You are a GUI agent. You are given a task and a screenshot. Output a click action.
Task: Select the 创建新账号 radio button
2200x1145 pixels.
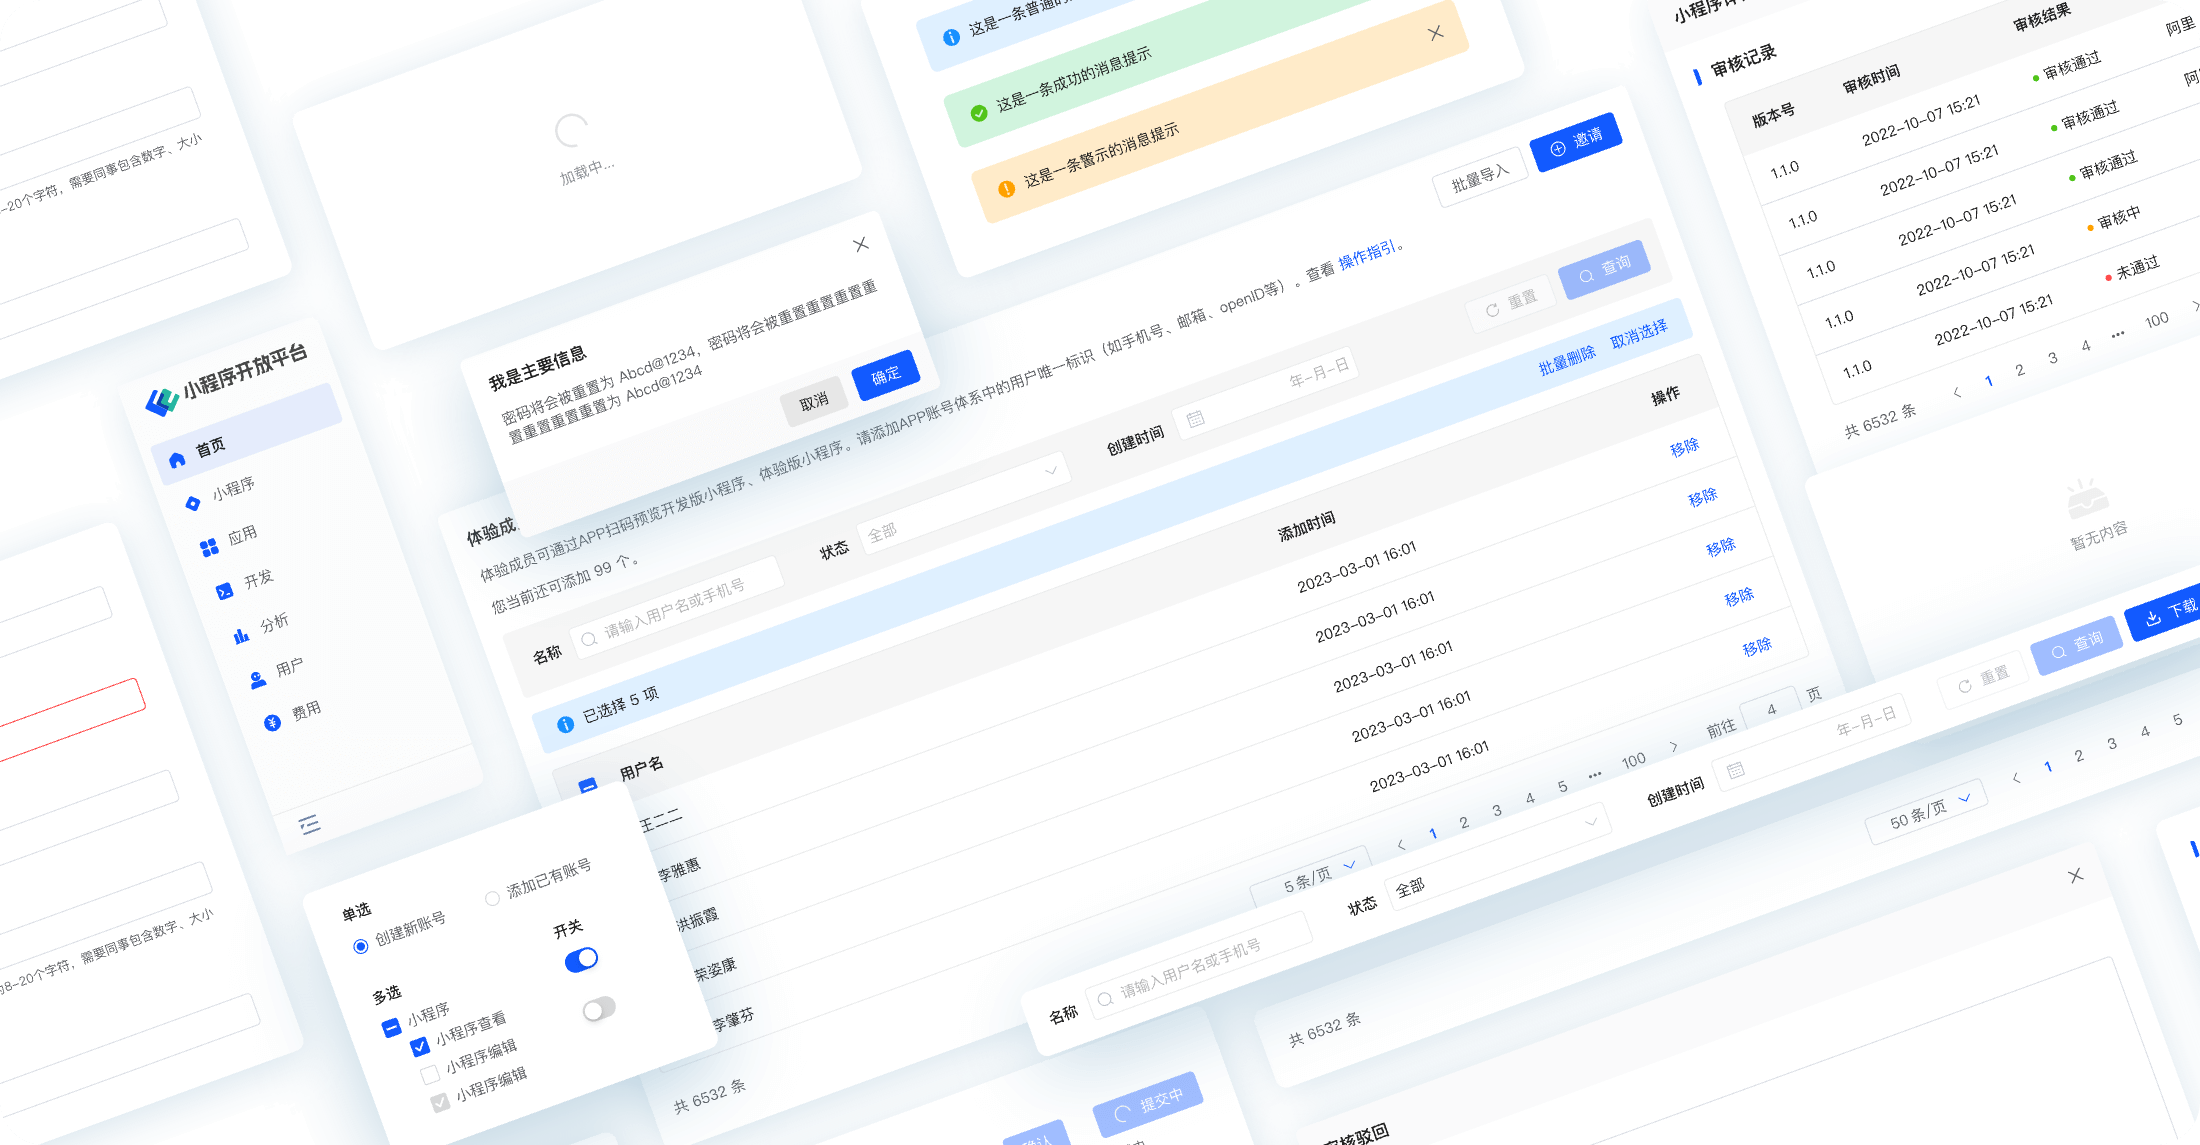click(361, 946)
